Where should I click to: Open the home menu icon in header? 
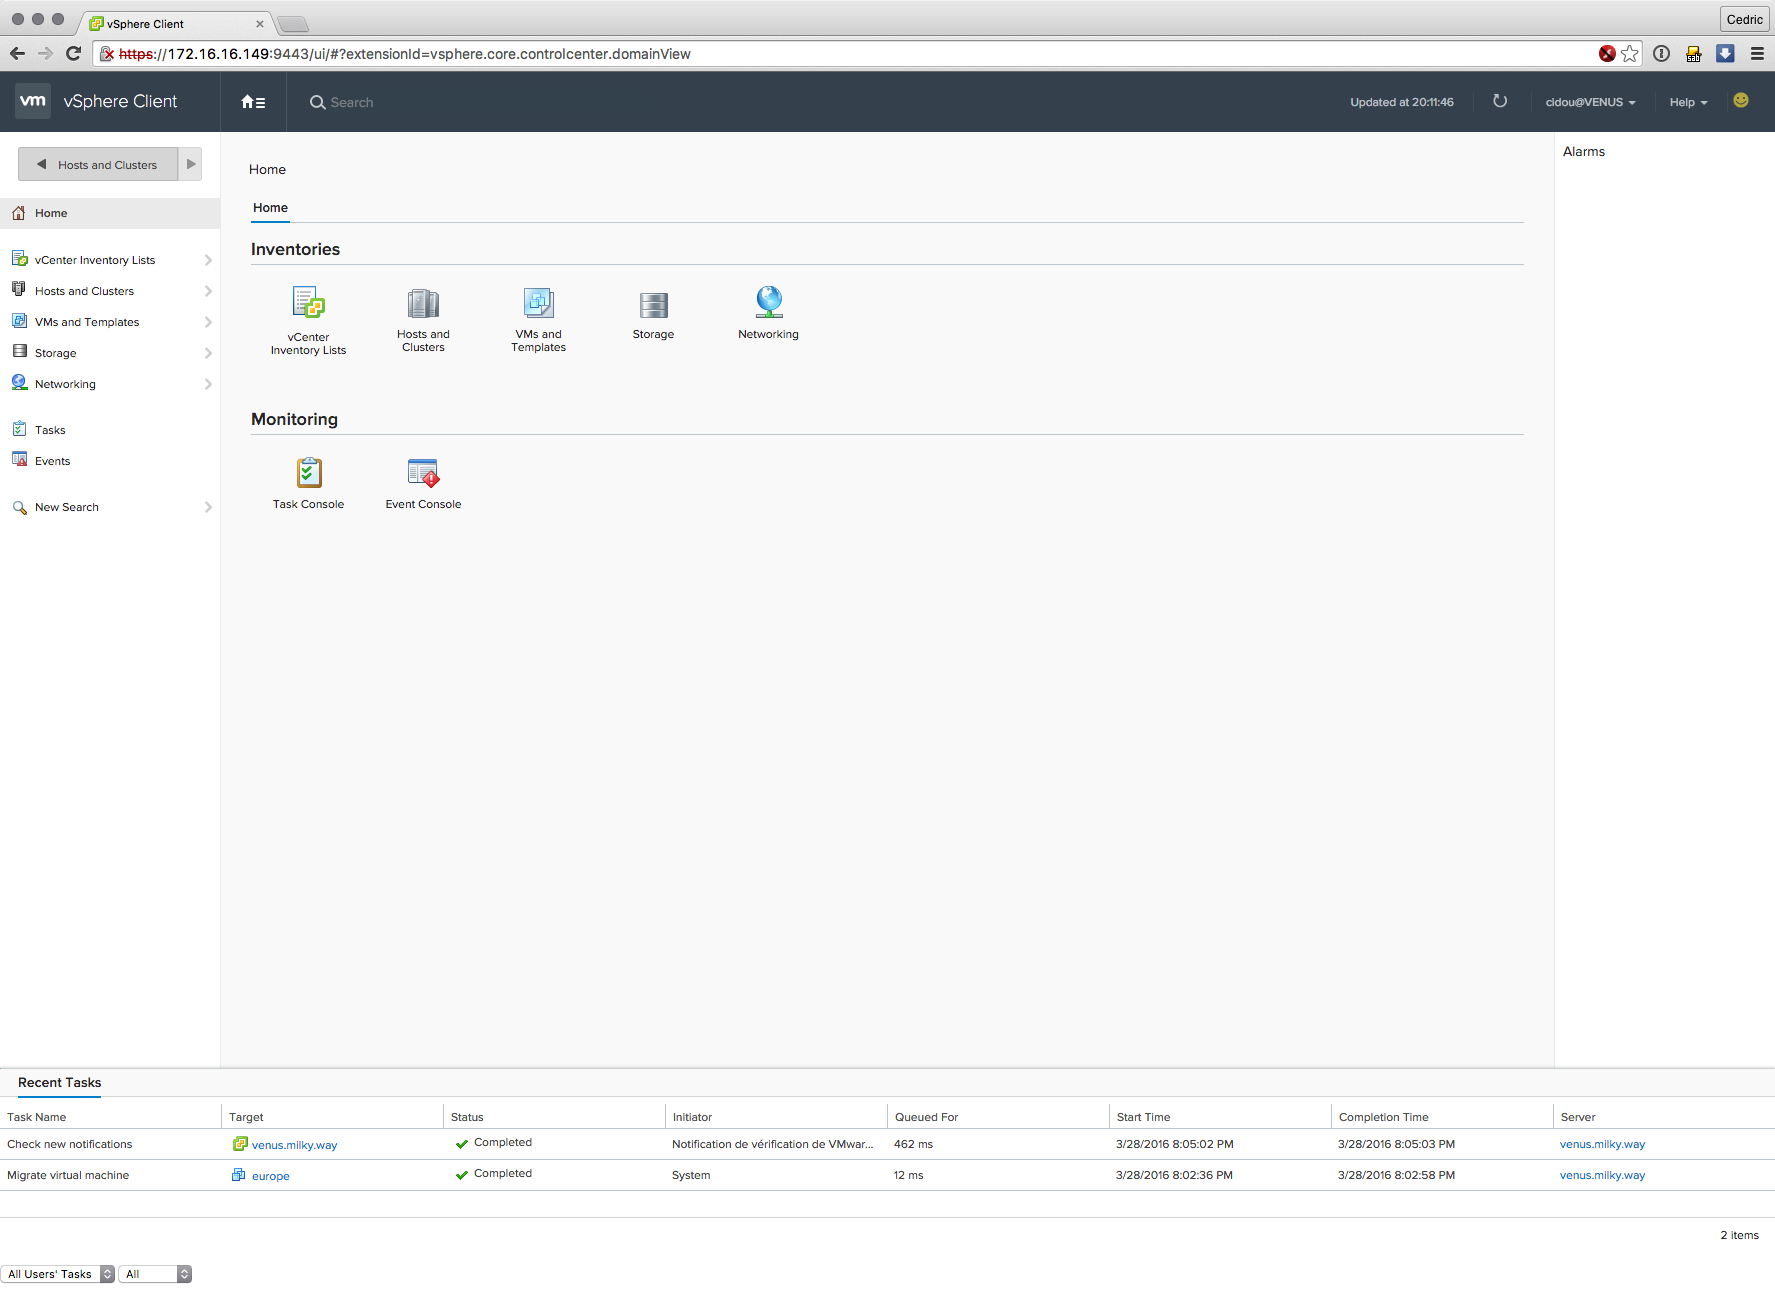click(253, 102)
